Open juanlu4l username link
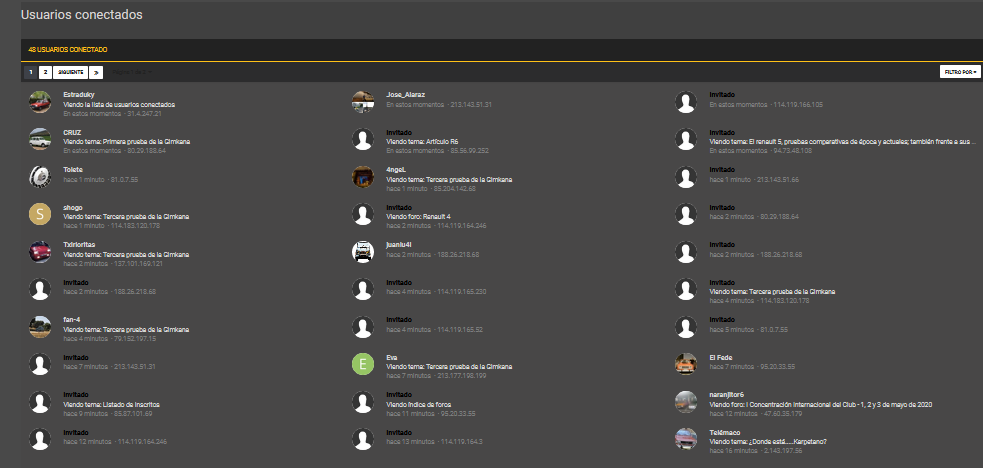 (398, 245)
